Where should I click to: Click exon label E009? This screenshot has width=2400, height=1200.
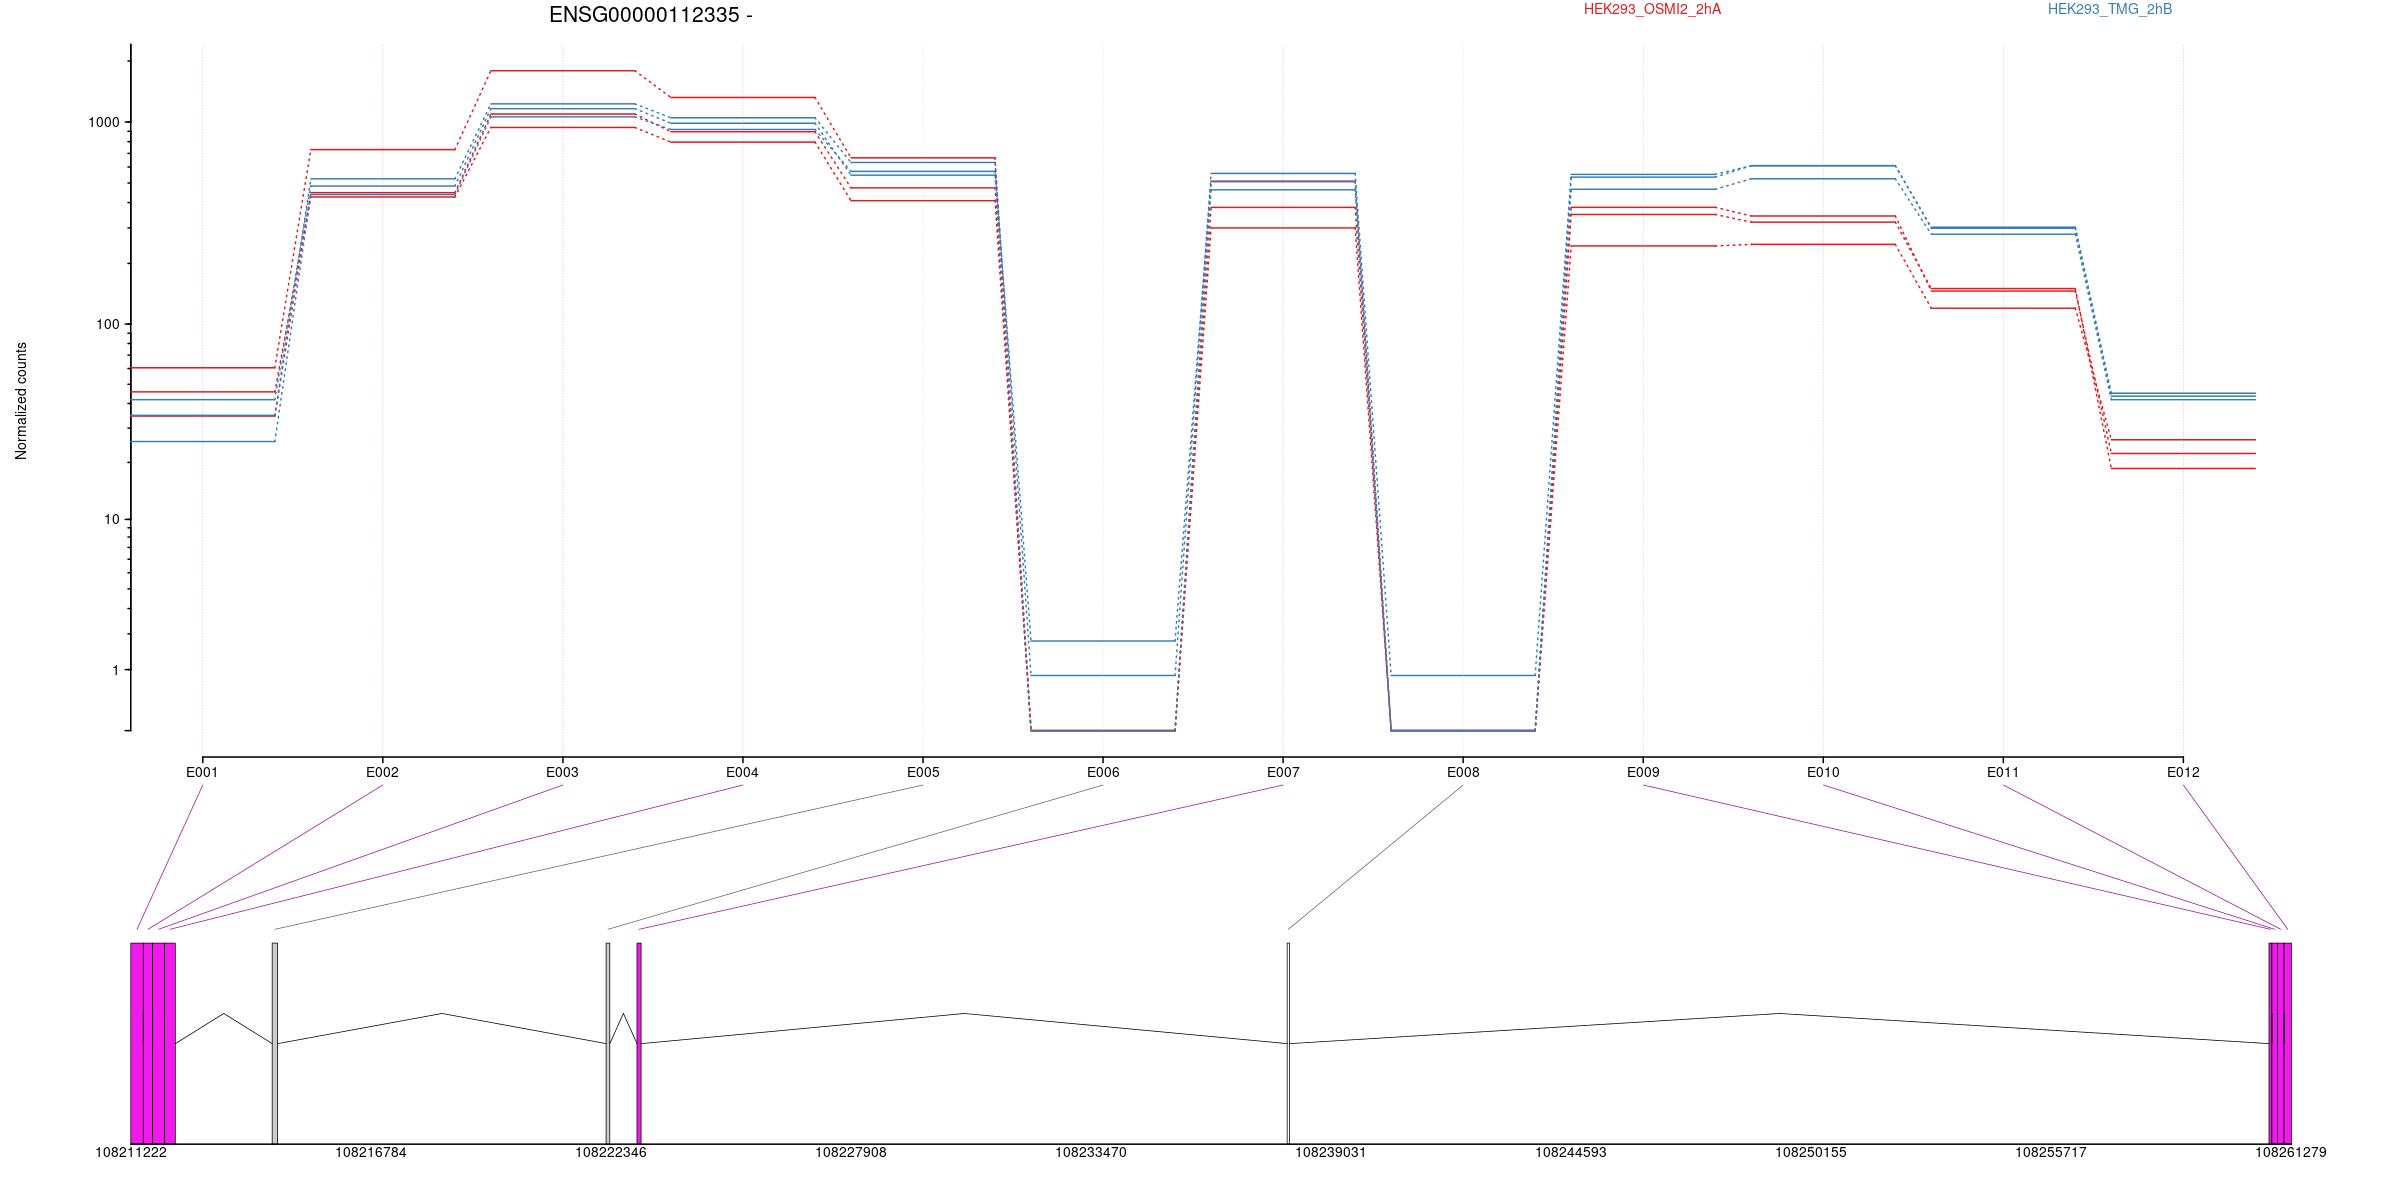[x=1643, y=772]
